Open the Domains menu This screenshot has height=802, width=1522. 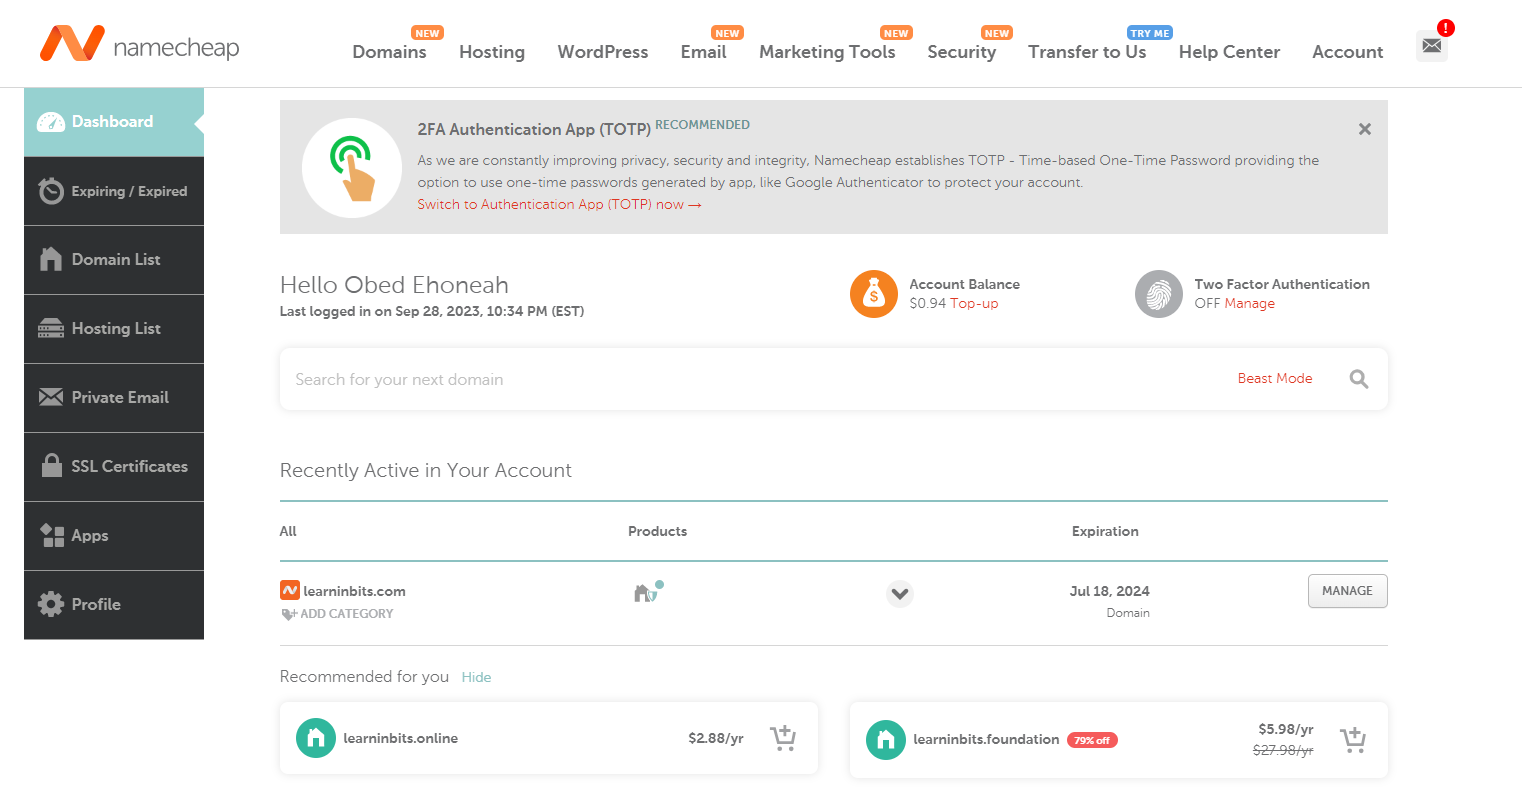coord(389,52)
